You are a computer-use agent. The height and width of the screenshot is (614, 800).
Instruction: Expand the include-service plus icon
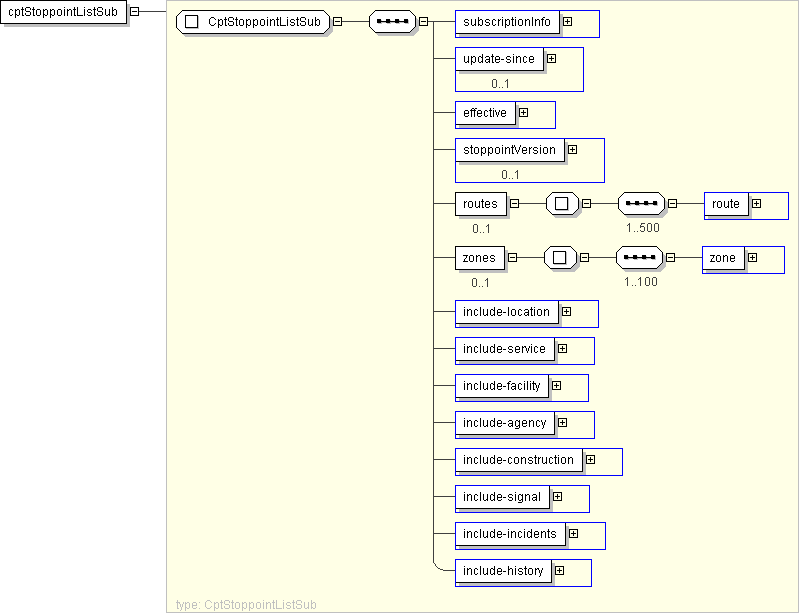[562, 349]
